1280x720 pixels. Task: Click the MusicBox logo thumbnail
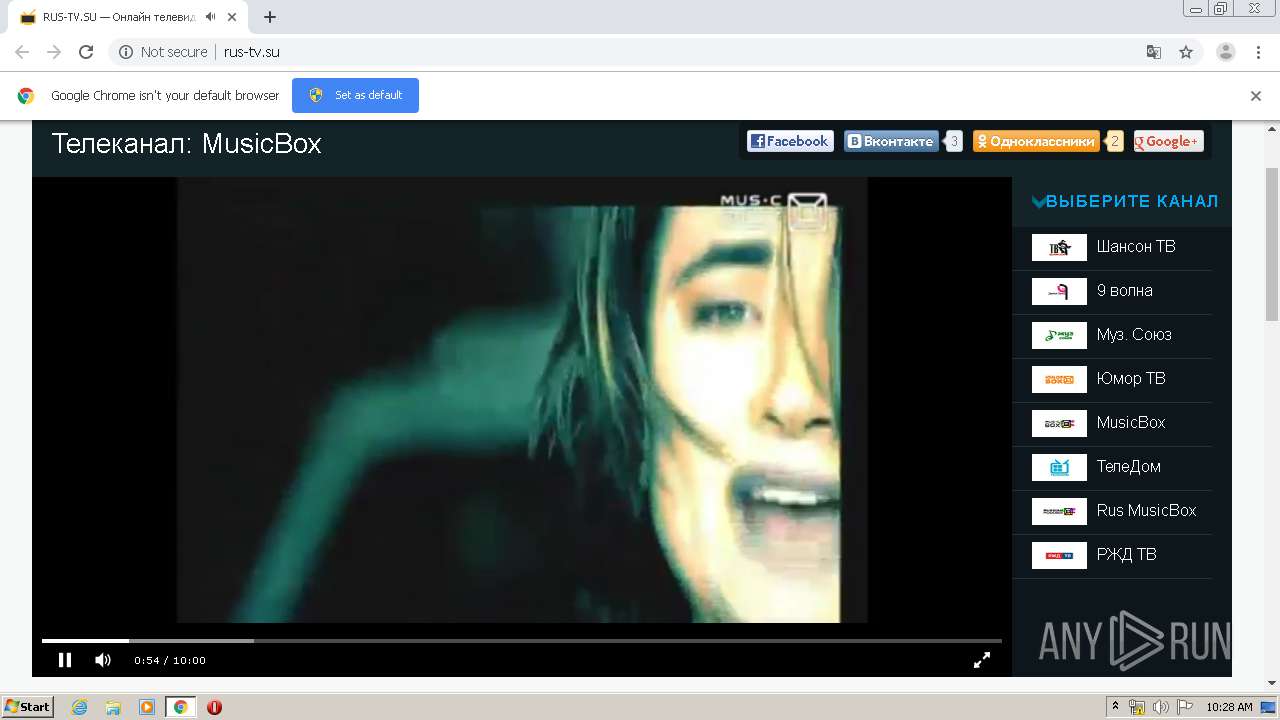coord(1059,423)
